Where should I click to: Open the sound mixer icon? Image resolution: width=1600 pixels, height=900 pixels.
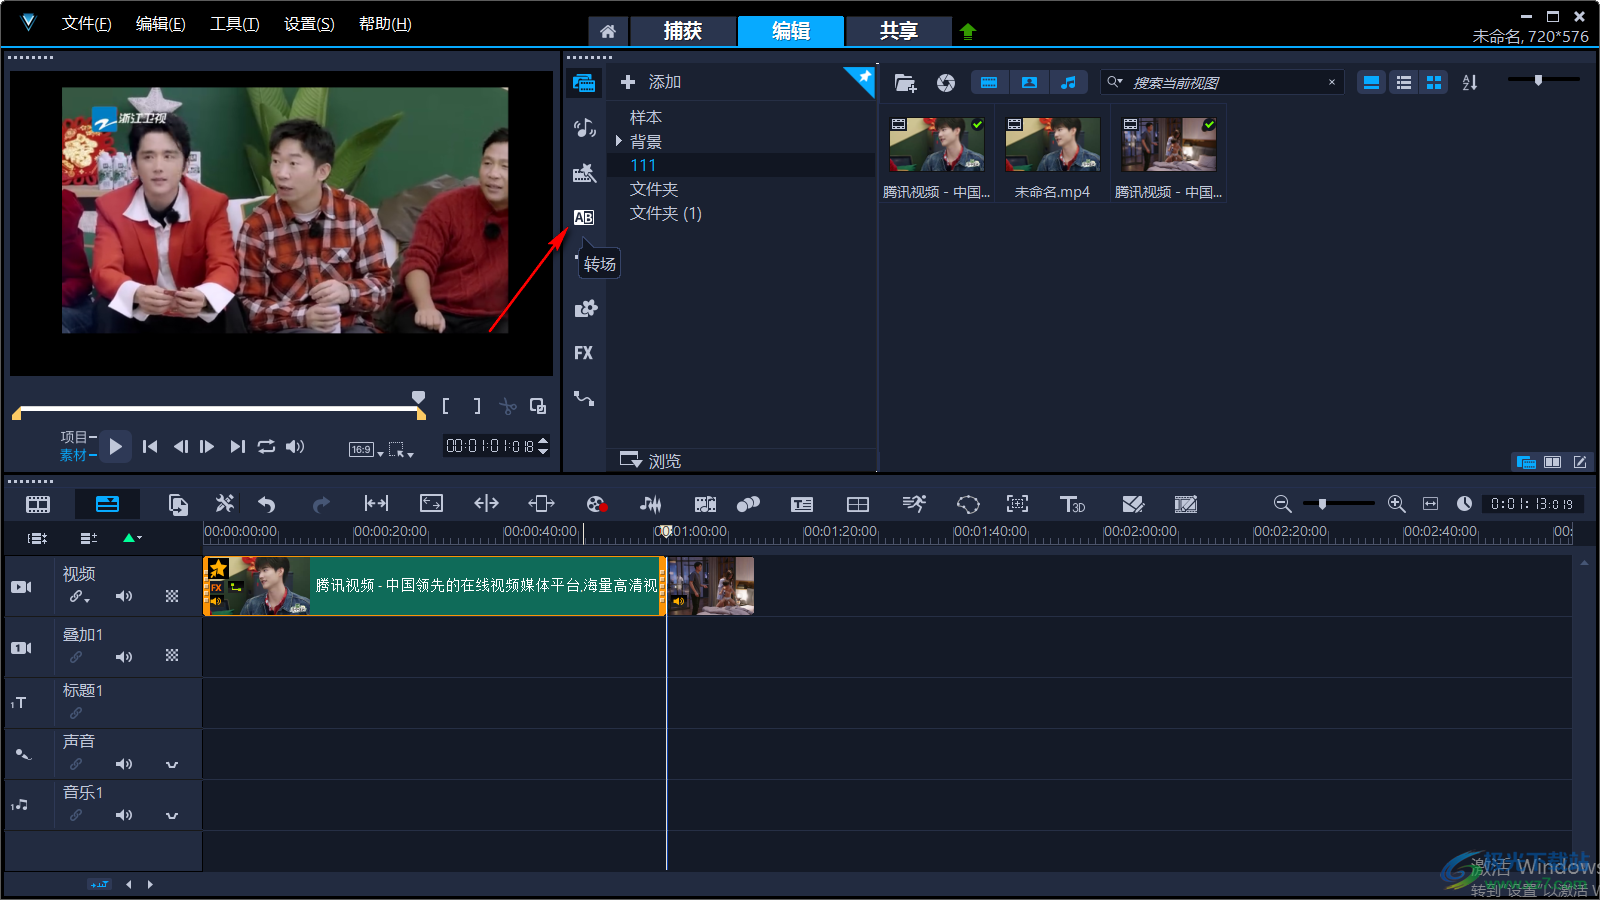(x=651, y=504)
